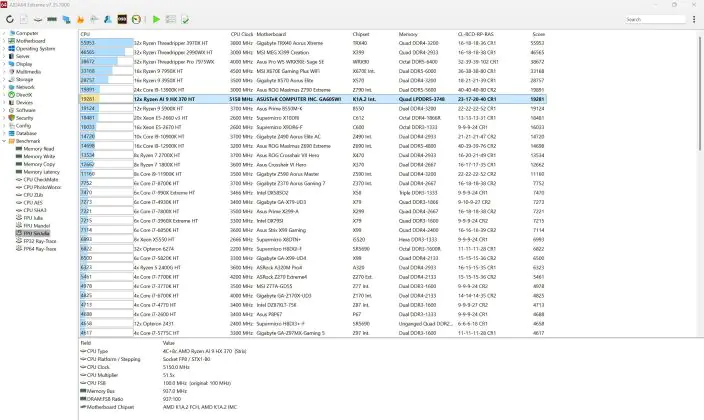Sort by the Motherboard column header

coord(271,34)
